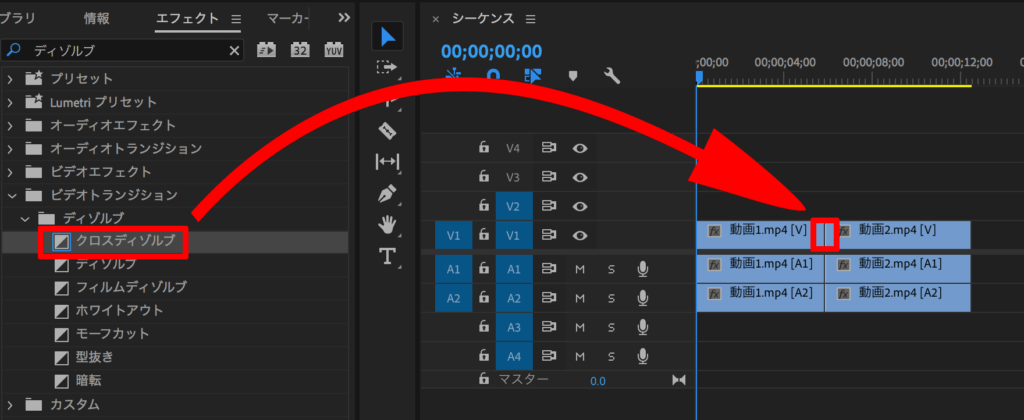Image resolution: width=1024 pixels, height=420 pixels.
Task: Select the Razor tool
Action: click(388, 130)
